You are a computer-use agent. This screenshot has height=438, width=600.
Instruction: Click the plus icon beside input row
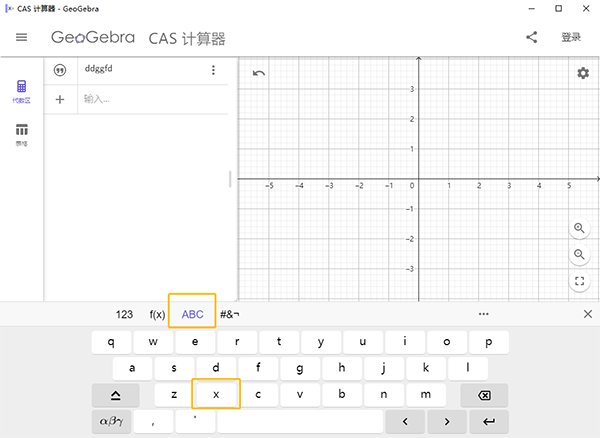pos(60,99)
